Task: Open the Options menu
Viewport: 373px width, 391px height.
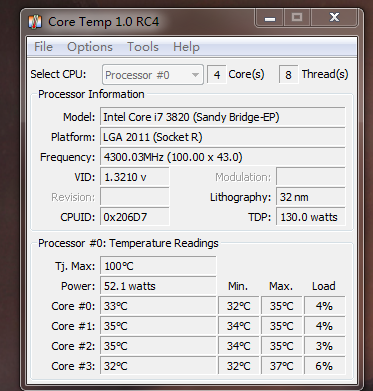Action: [x=90, y=47]
